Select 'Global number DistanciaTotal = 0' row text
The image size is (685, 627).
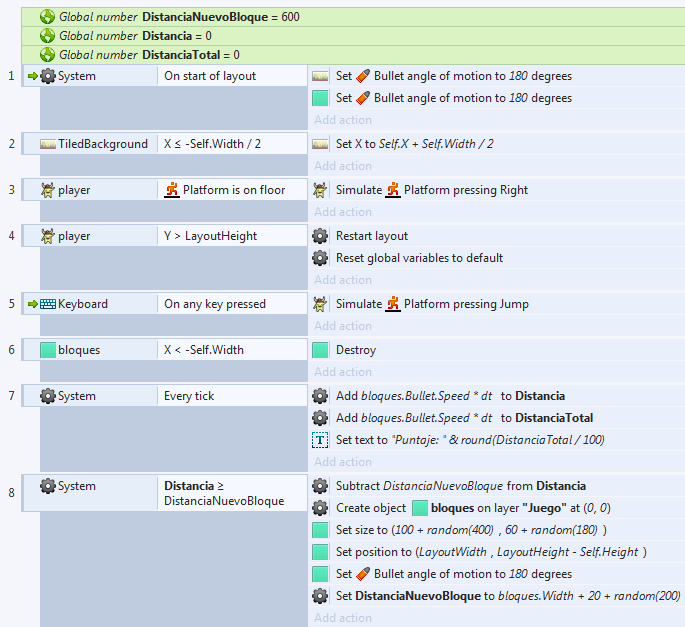click(x=149, y=55)
